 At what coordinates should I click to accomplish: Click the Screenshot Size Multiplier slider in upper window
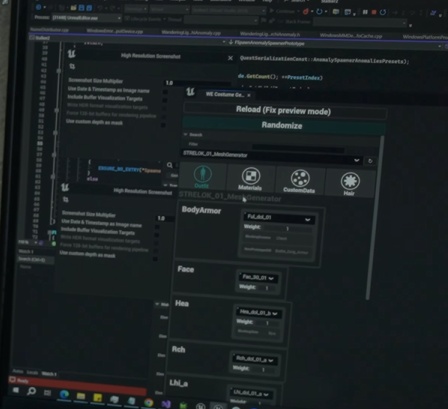[198, 83]
